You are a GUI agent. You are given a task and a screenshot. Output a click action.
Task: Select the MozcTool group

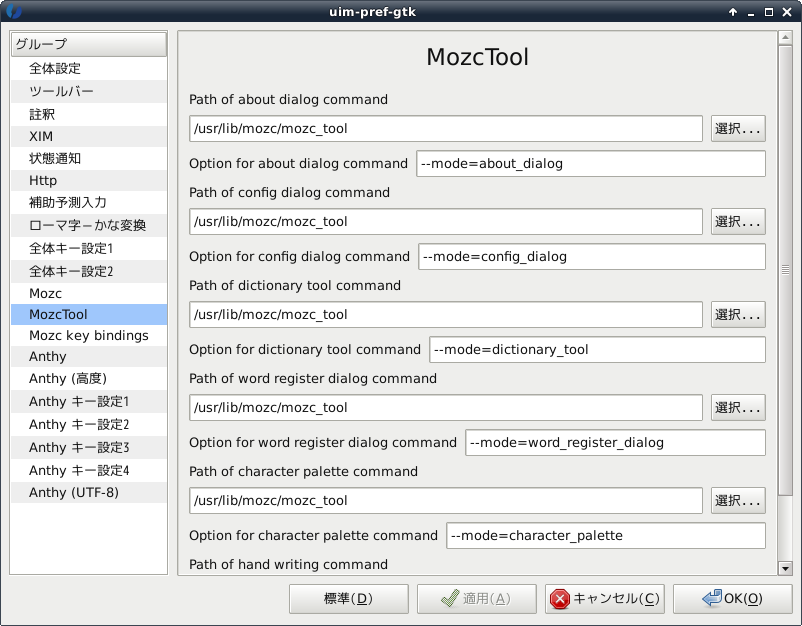88,314
